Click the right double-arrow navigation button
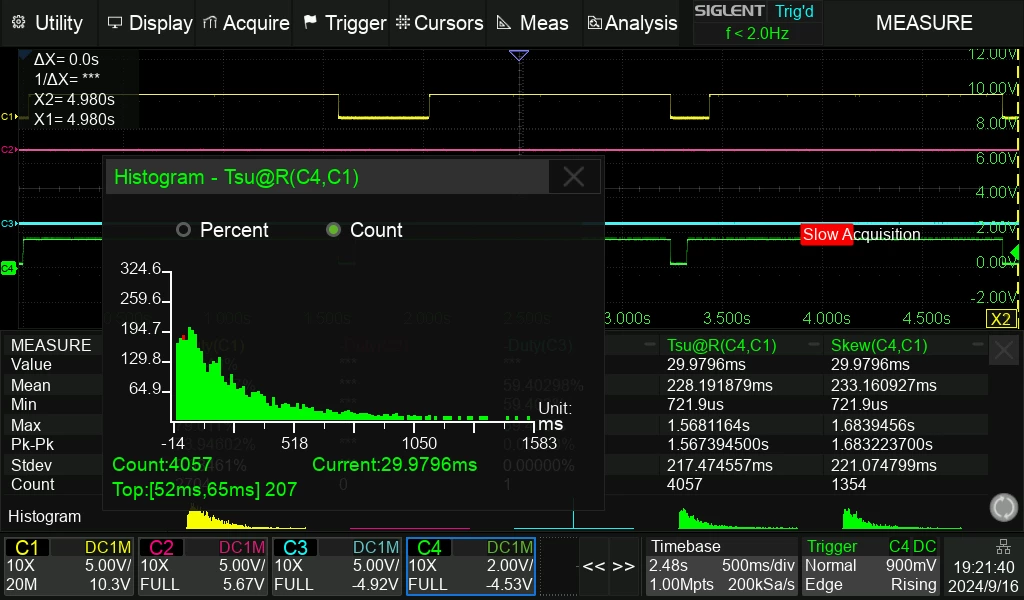Screen dimensions: 1024x600 [x=623, y=566]
